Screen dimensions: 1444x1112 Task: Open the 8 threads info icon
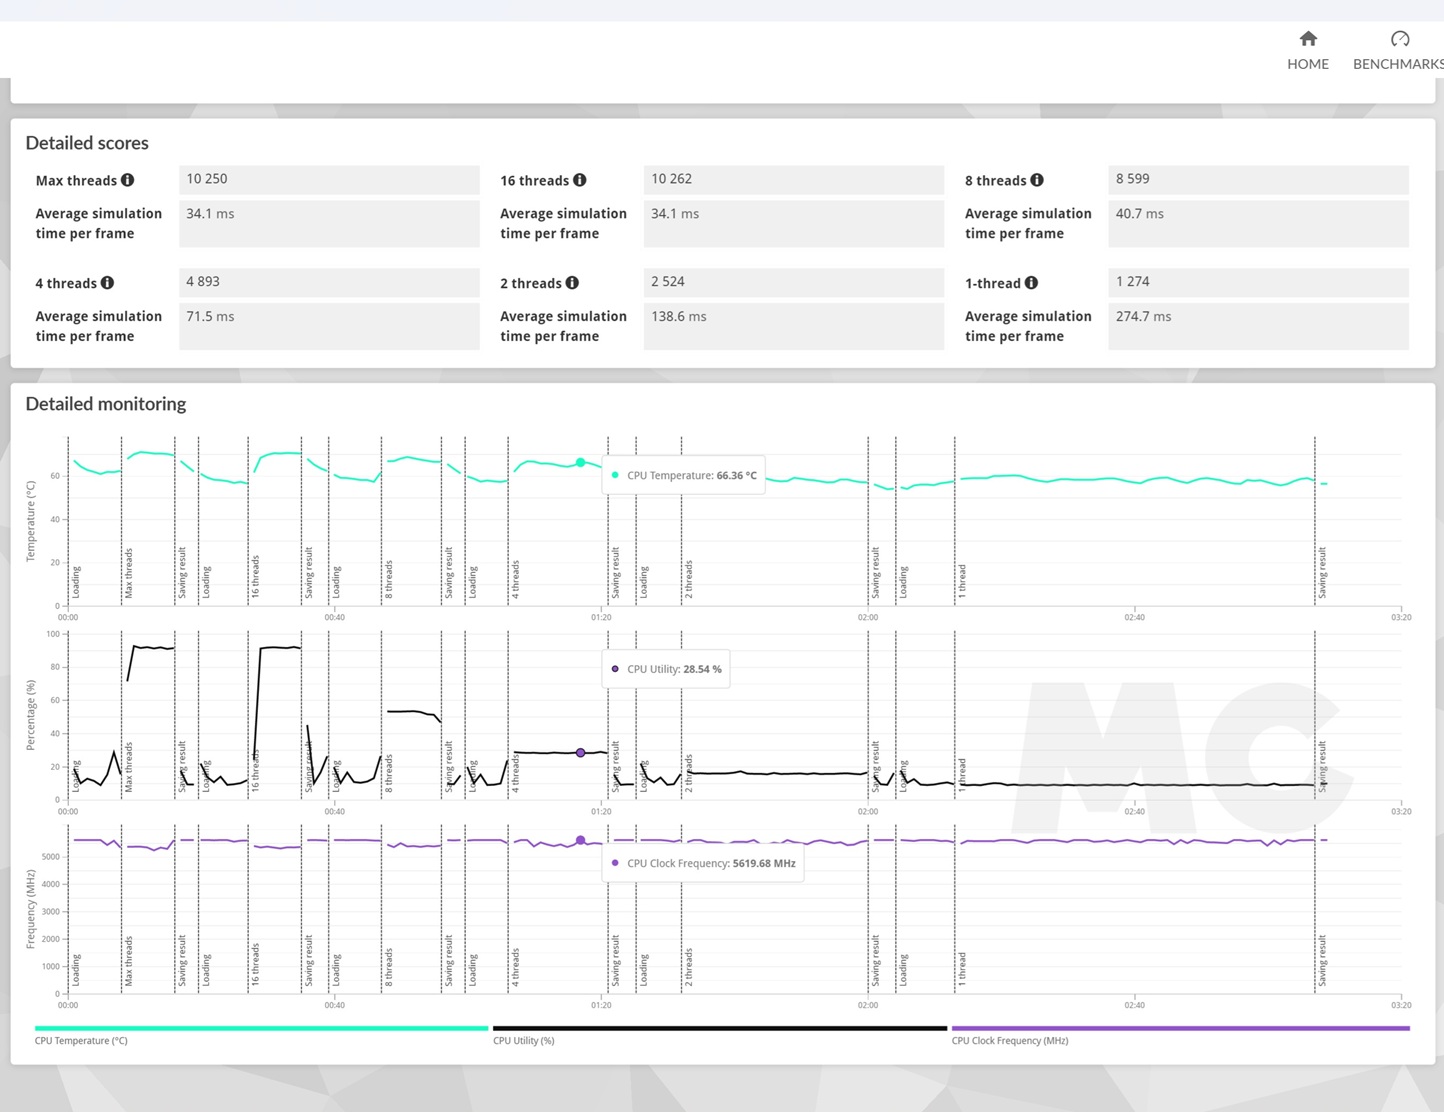[x=1037, y=180]
